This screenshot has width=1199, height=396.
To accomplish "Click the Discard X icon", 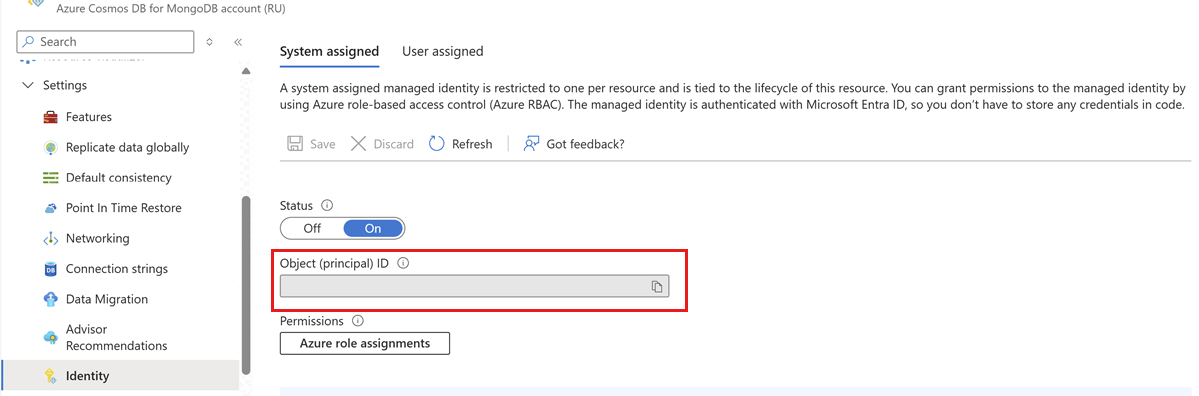I will [x=358, y=144].
